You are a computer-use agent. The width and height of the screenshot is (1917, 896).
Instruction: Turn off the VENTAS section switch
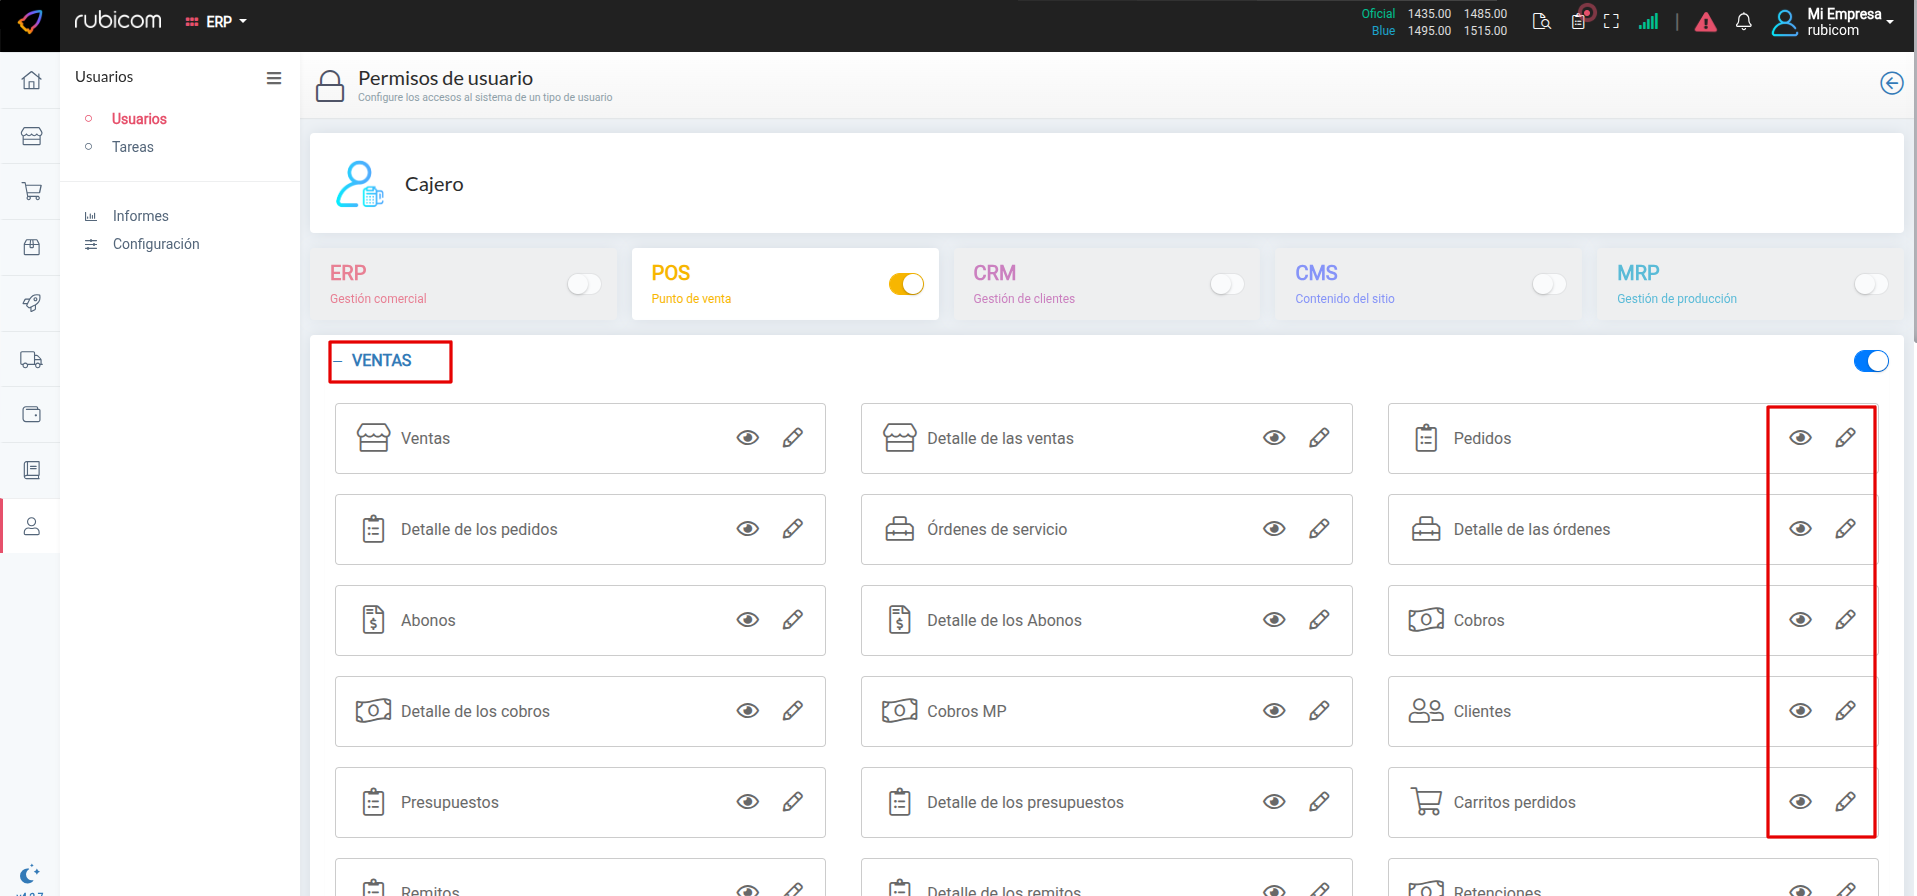tap(1870, 361)
